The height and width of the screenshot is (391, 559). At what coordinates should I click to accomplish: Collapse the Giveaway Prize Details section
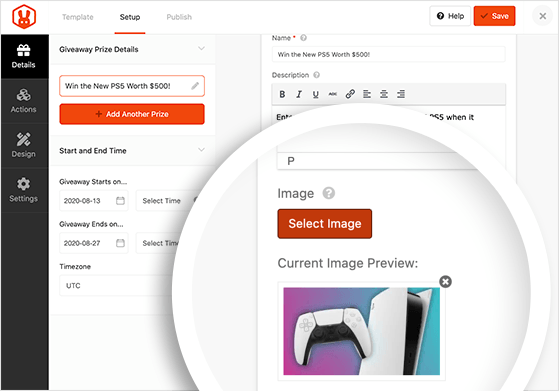click(x=201, y=48)
